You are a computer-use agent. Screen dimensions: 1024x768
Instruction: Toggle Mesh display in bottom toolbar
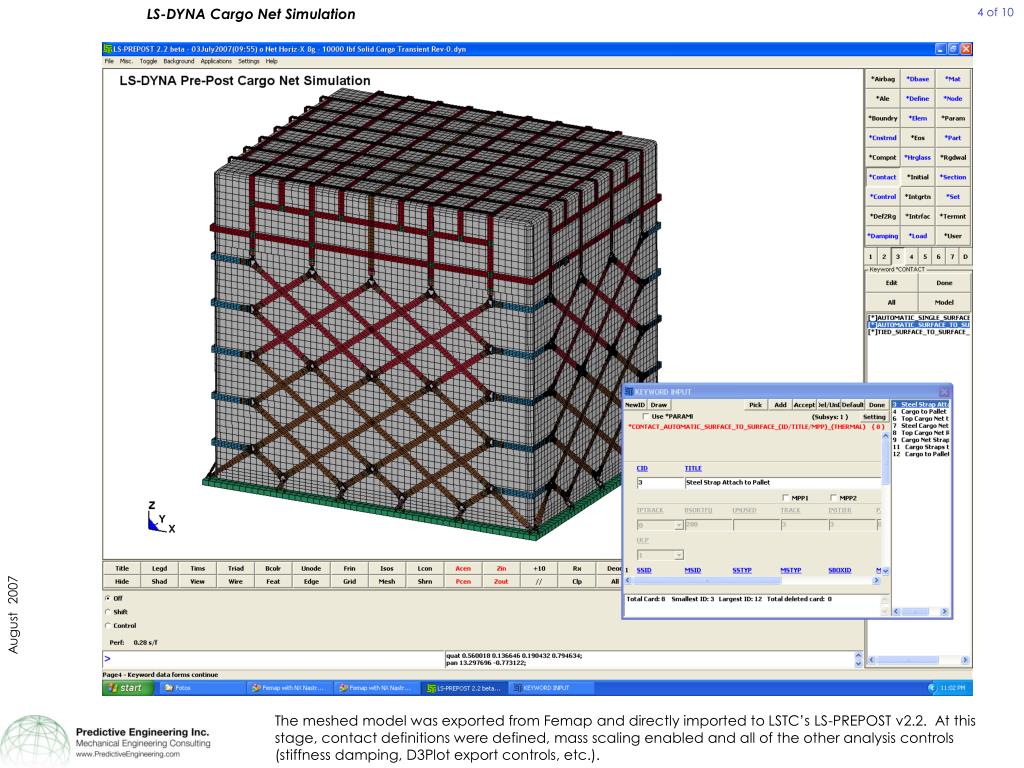pyautogui.click(x=387, y=581)
